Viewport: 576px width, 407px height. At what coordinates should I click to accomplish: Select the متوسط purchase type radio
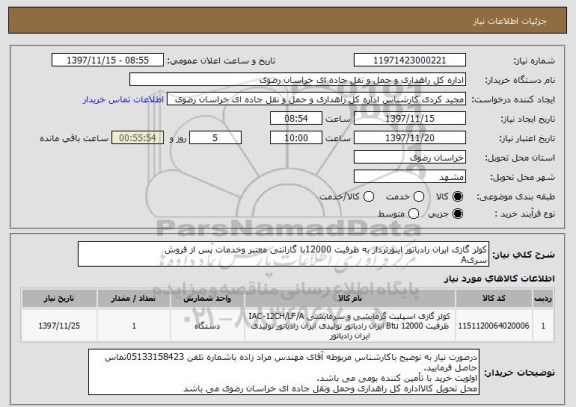pos(414,213)
